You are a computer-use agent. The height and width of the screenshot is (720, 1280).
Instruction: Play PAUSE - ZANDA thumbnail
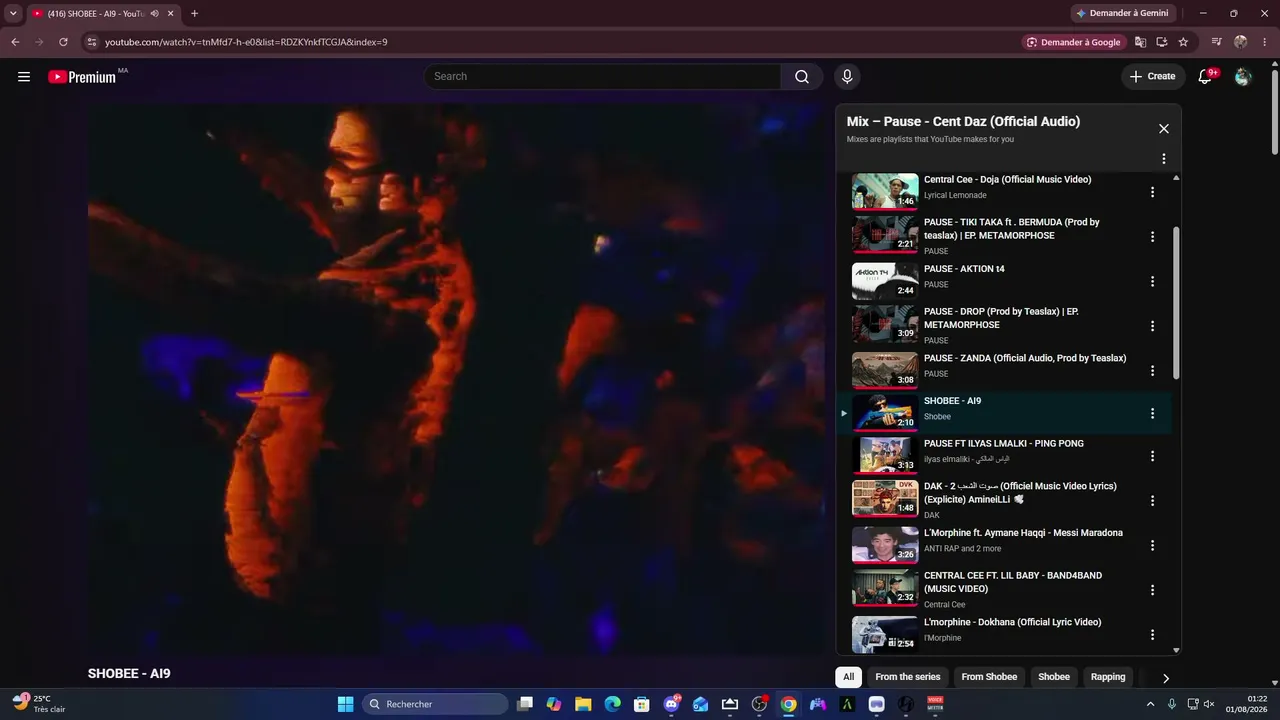point(885,371)
